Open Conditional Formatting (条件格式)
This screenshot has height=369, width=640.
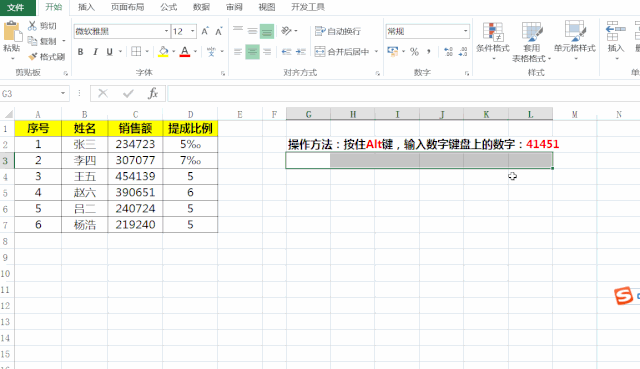pos(493,42)
